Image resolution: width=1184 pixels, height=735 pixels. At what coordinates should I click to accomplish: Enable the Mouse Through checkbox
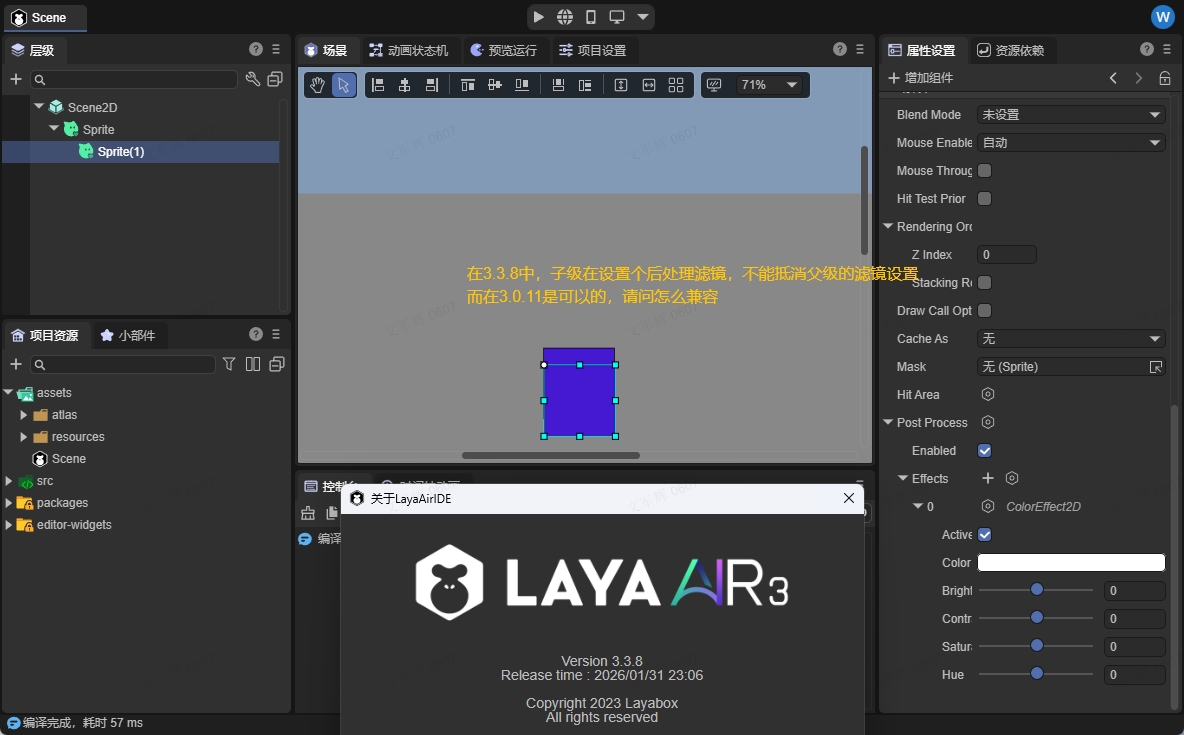(984, 171)
